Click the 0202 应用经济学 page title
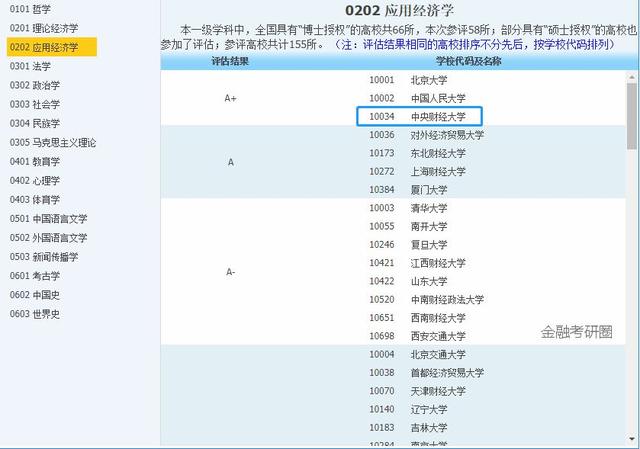 [400, 11]
